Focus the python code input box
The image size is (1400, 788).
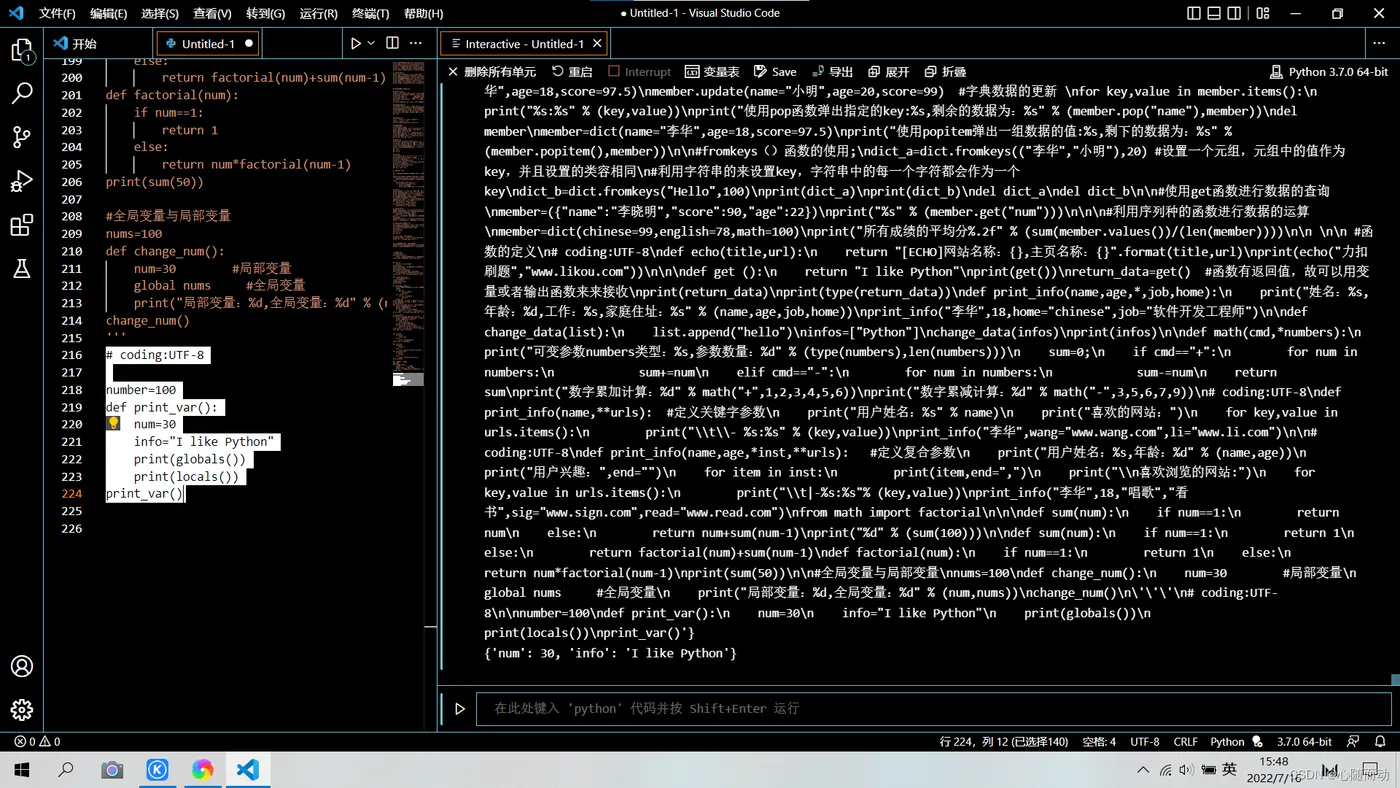[x=934, y=709]
